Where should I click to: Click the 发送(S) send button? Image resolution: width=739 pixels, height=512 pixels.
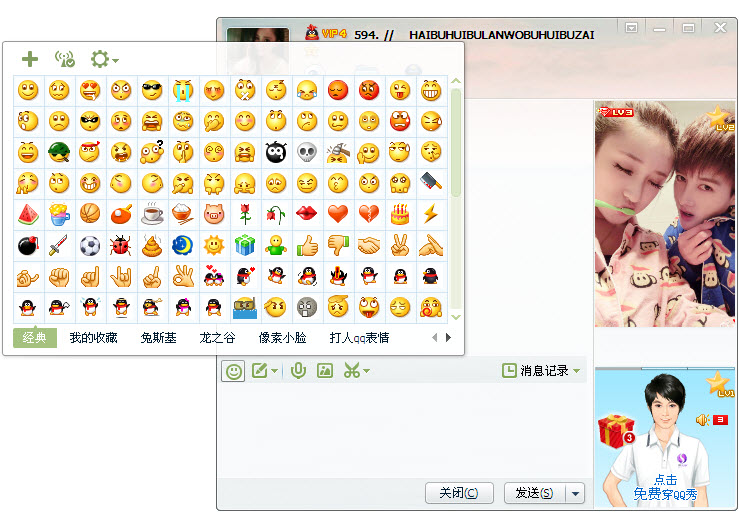coord(534,493)
